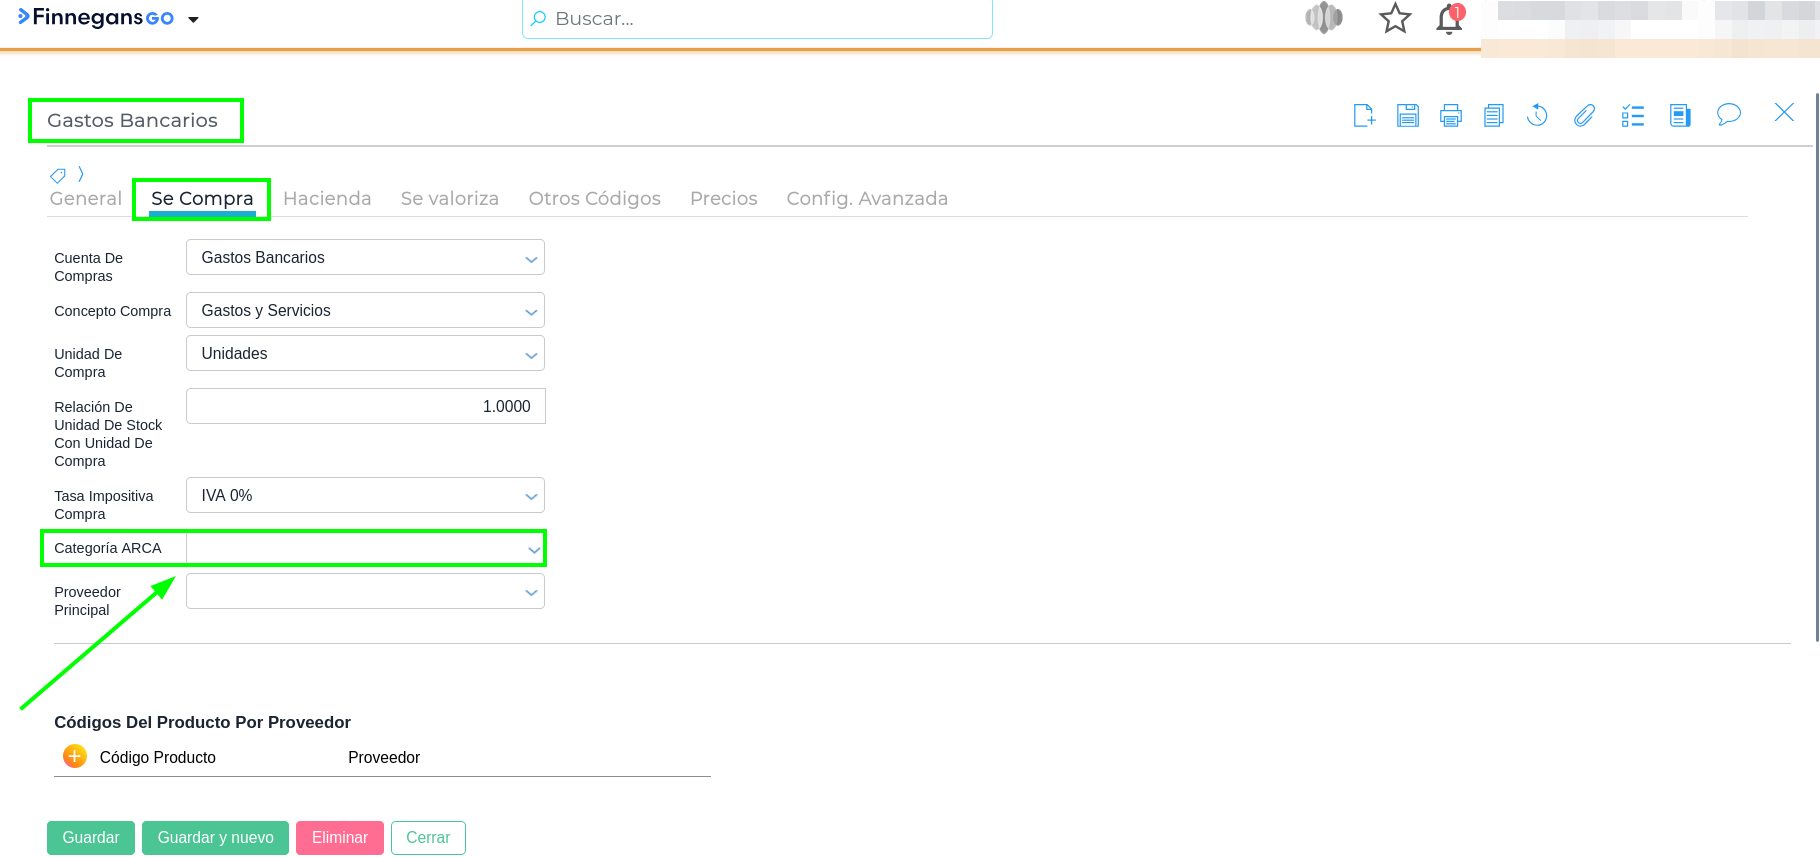Screen dimensions: 1820x857
Task: Print the record using printer icon
Action: 1451,116
